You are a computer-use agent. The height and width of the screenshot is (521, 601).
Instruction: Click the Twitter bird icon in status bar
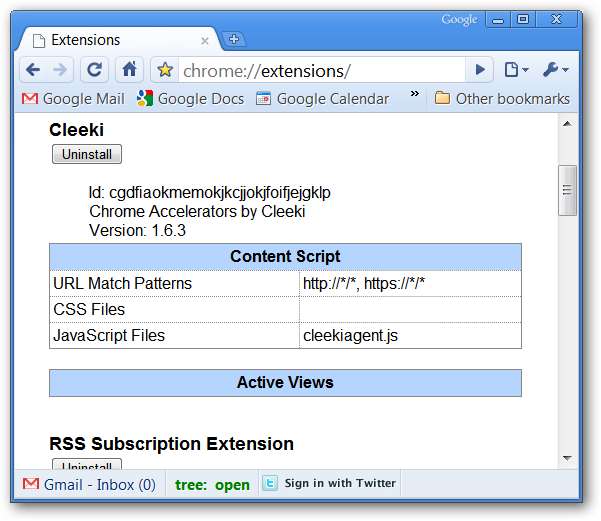tap(270, 484)
